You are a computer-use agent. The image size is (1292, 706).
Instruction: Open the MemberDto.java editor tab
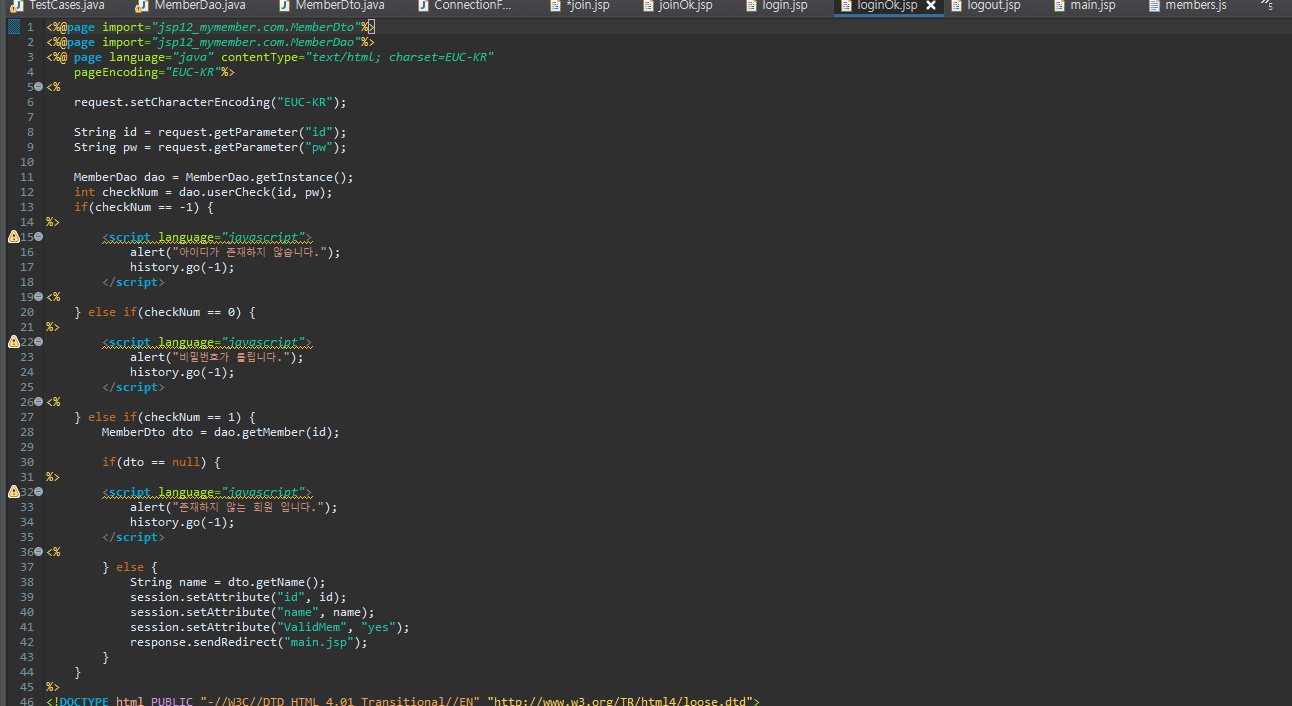[332, 6]
